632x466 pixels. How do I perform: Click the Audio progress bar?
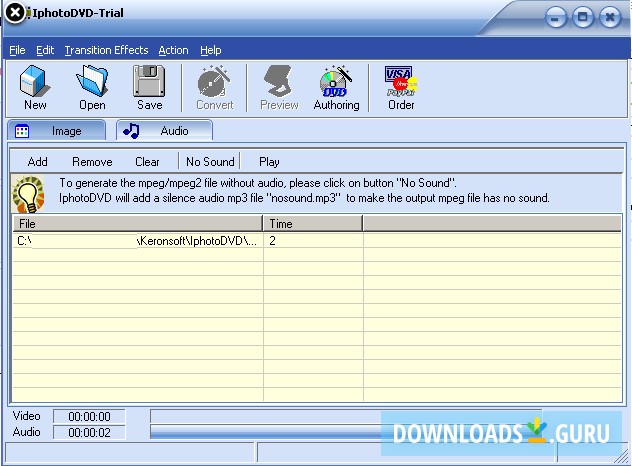346,432
